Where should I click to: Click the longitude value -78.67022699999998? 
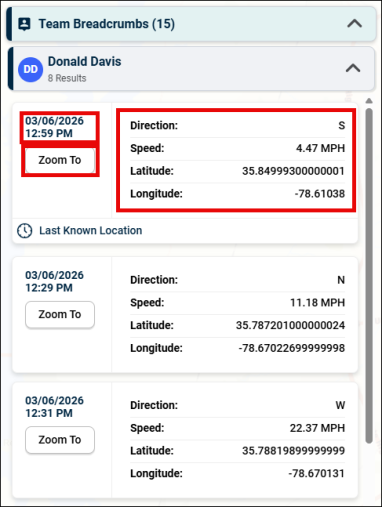[x=292, y=348]
